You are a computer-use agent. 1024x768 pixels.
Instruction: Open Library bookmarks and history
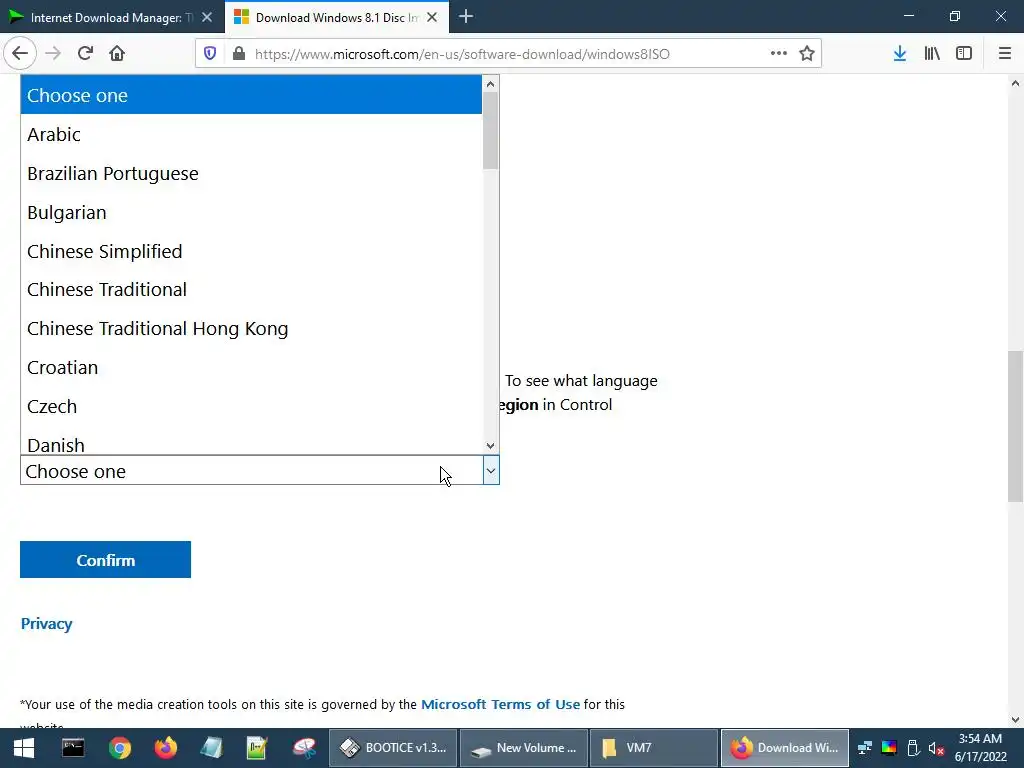pos(932,54)
